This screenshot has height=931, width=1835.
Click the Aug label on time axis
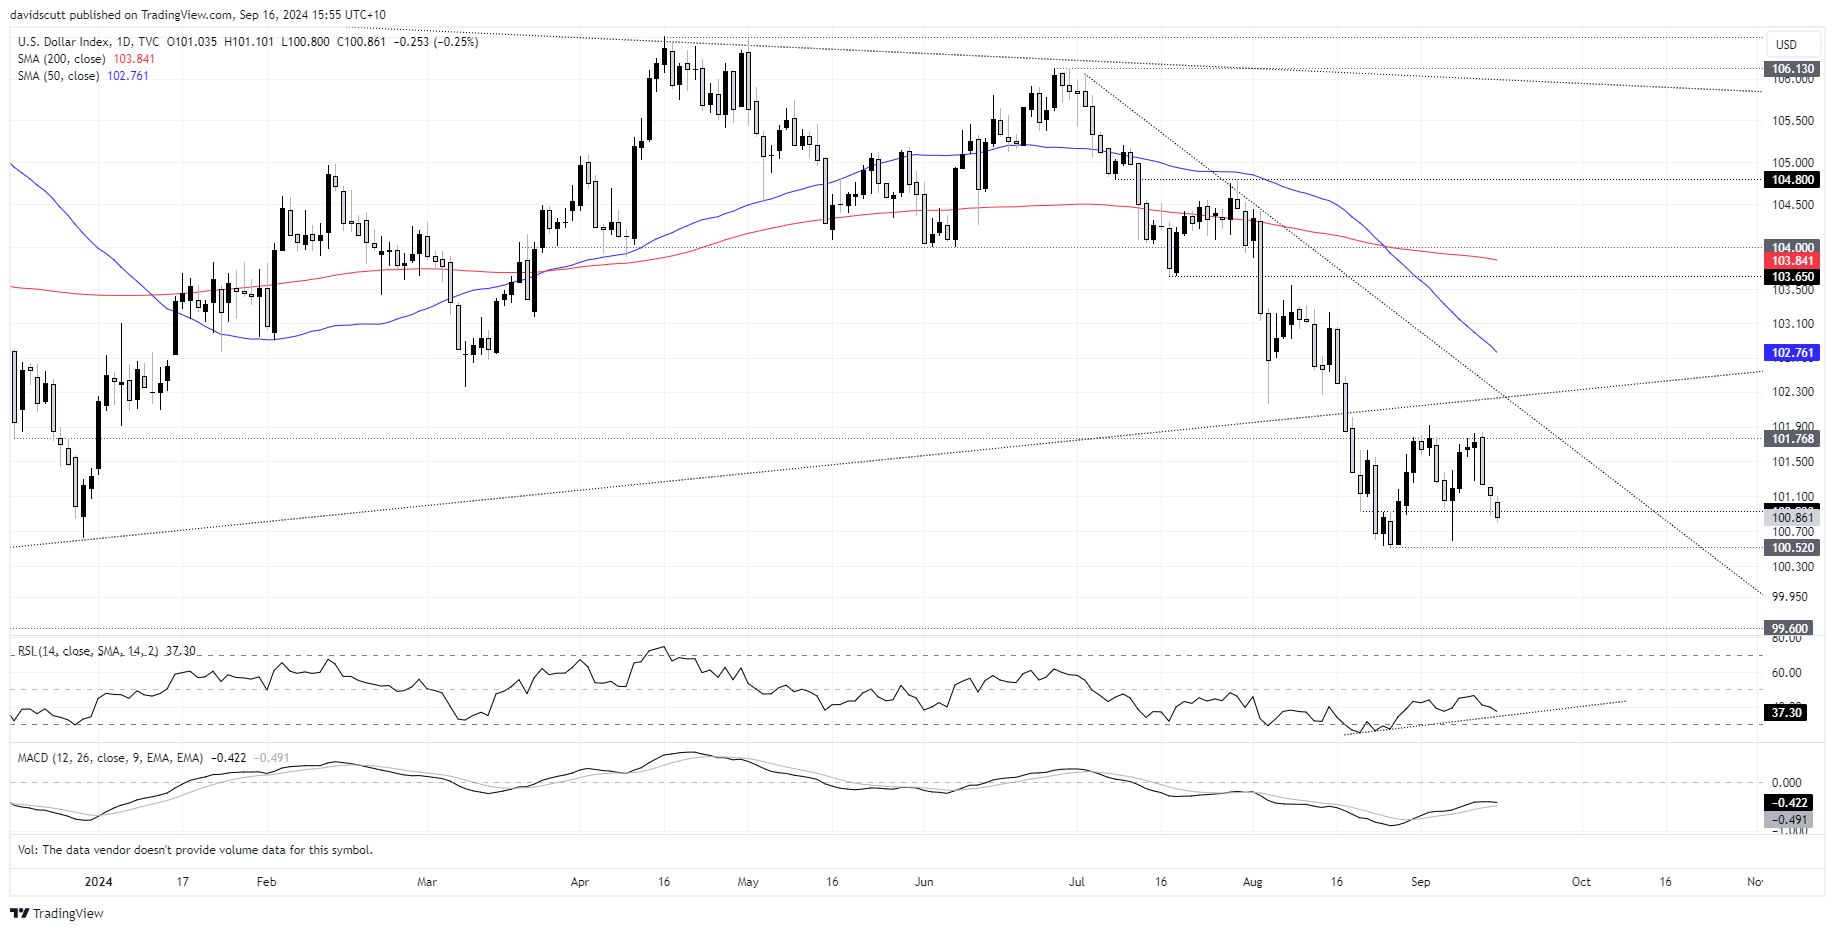(x=1252, y=882)
